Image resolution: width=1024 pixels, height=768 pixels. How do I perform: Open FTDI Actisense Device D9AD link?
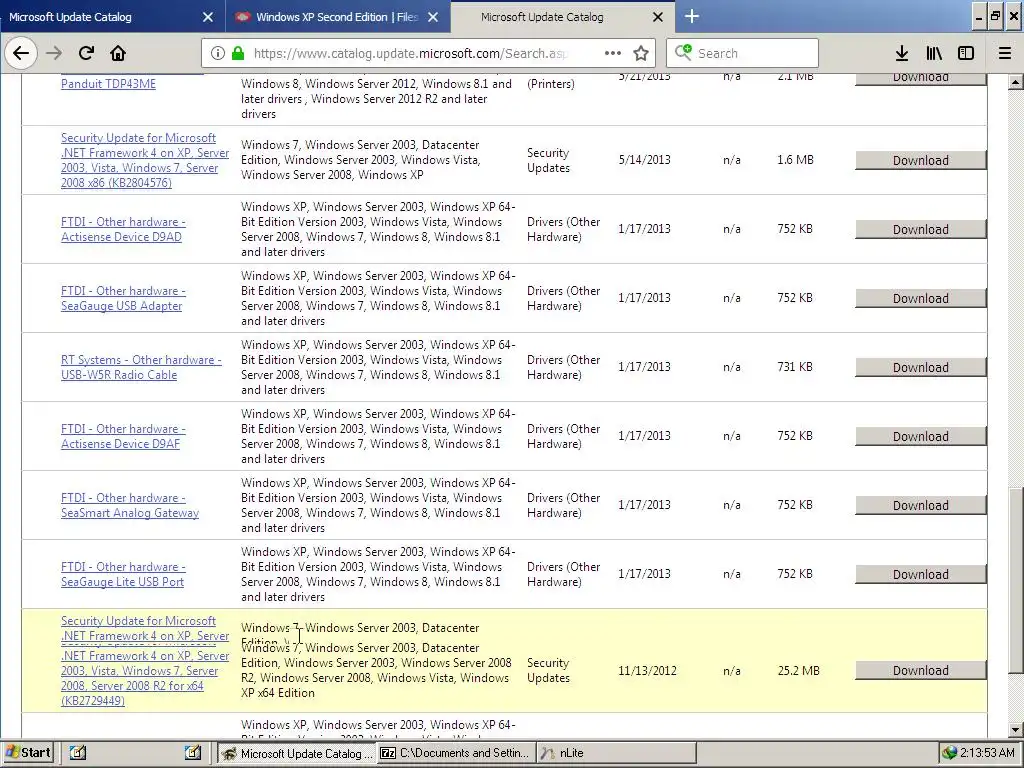point(123,229)
